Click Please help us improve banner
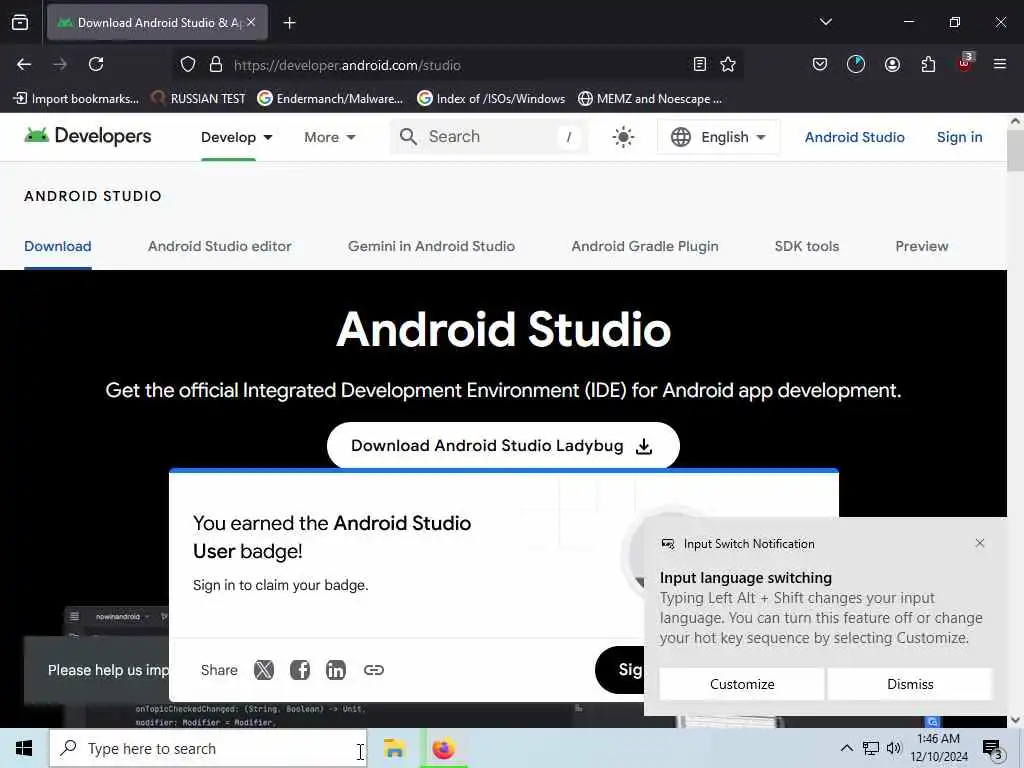 97,670
